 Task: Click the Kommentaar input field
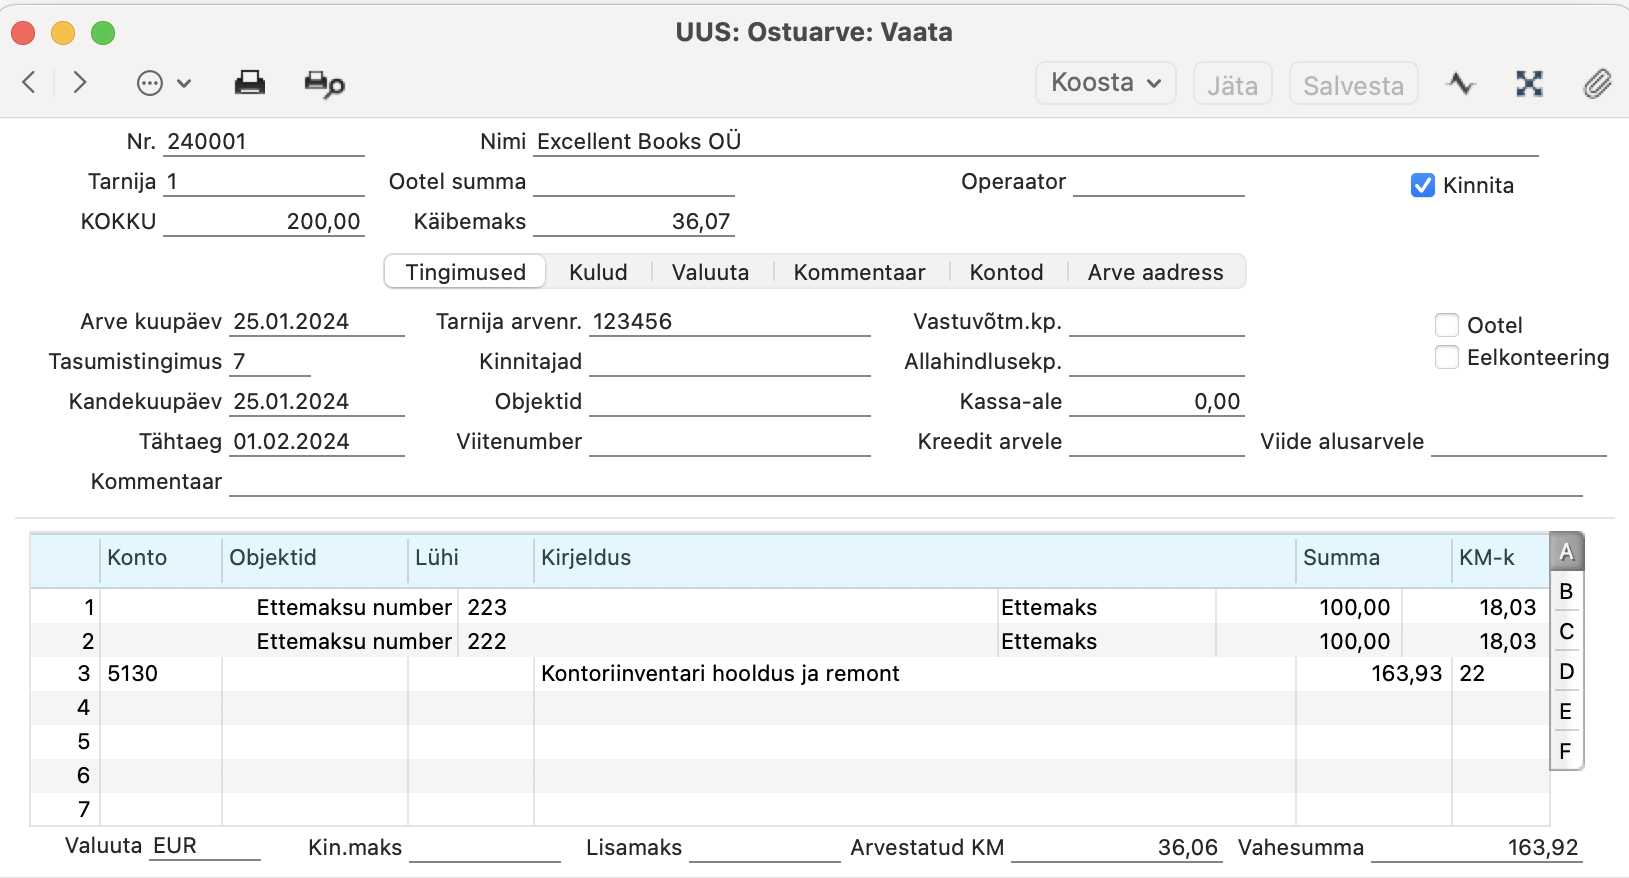(x=906, y=481)
